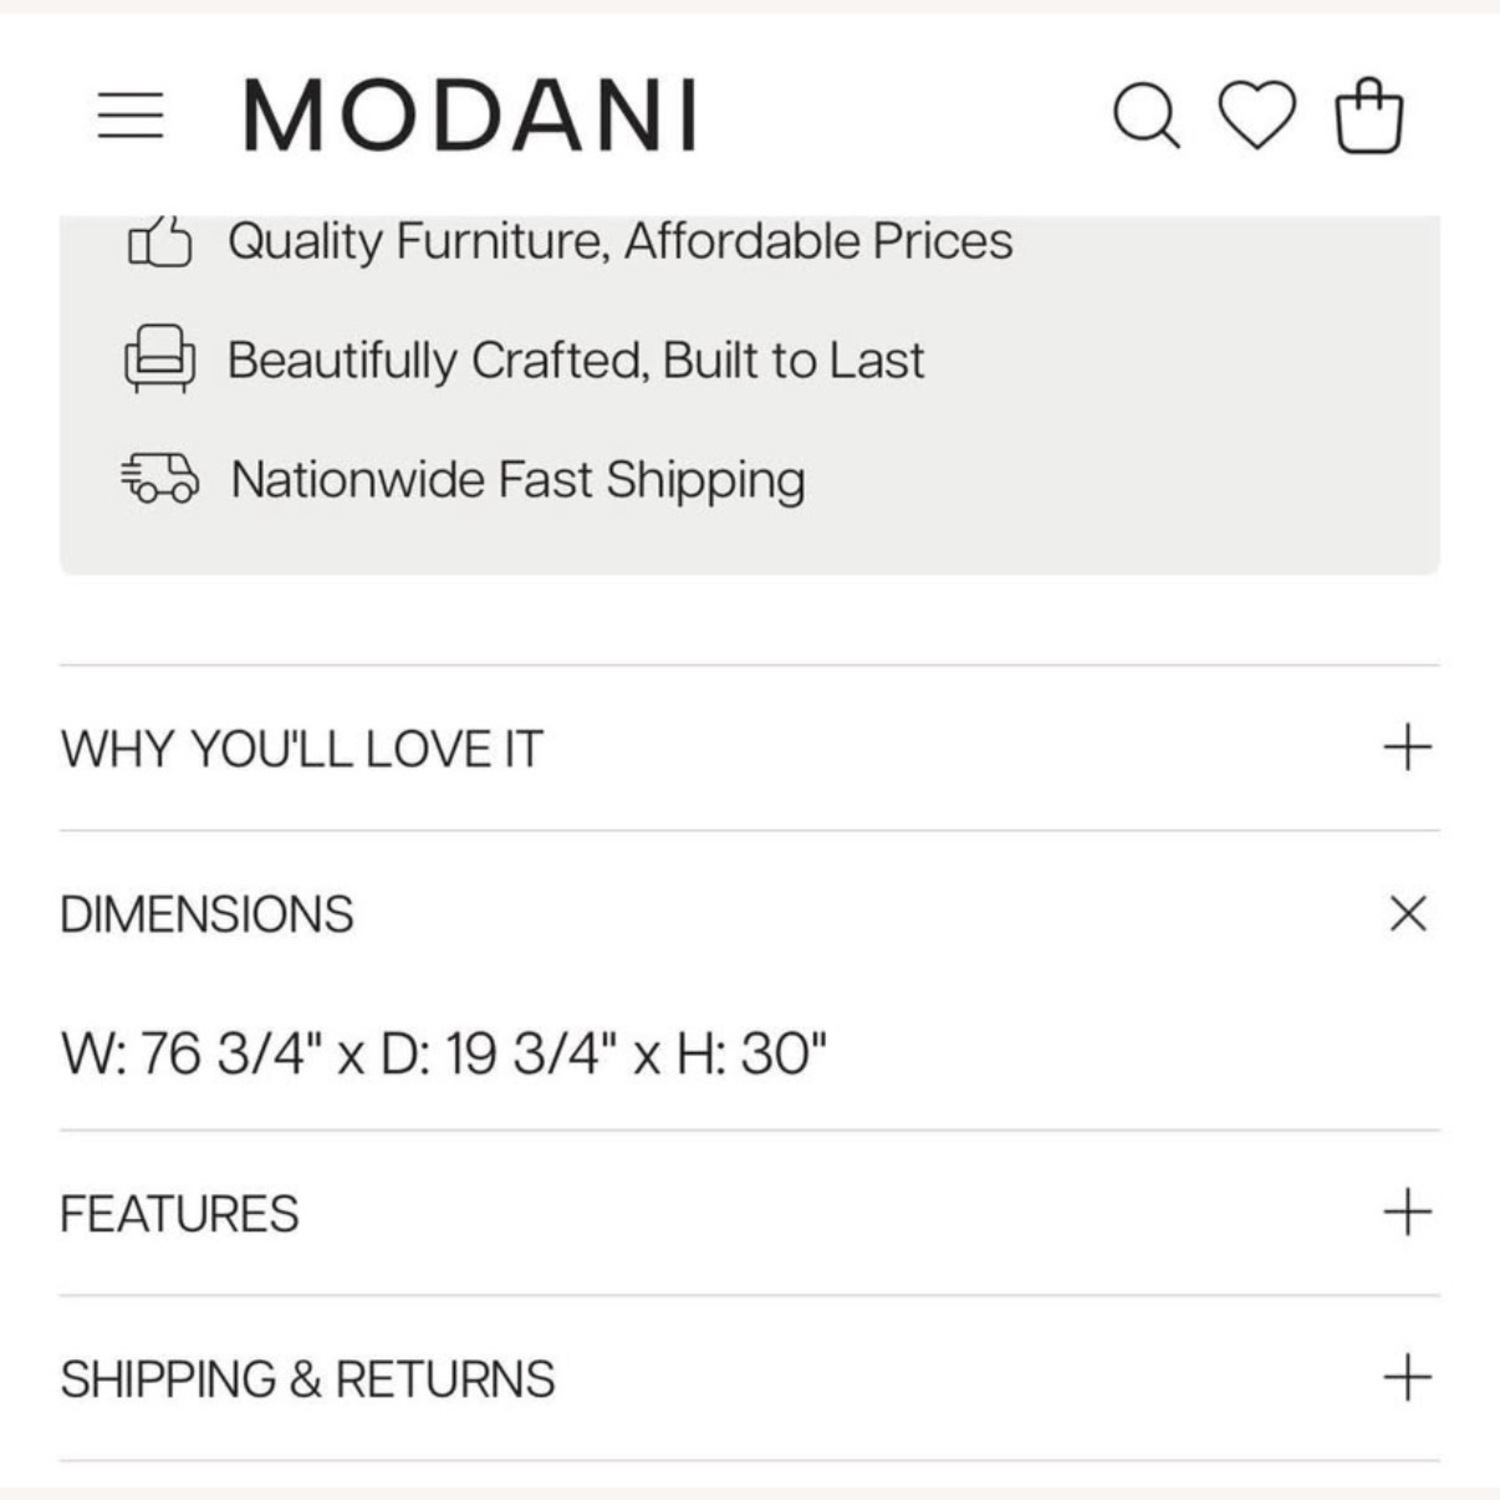
Task: Click the plus beside SHIPPING & RETURNS
Action: 1407,1378
